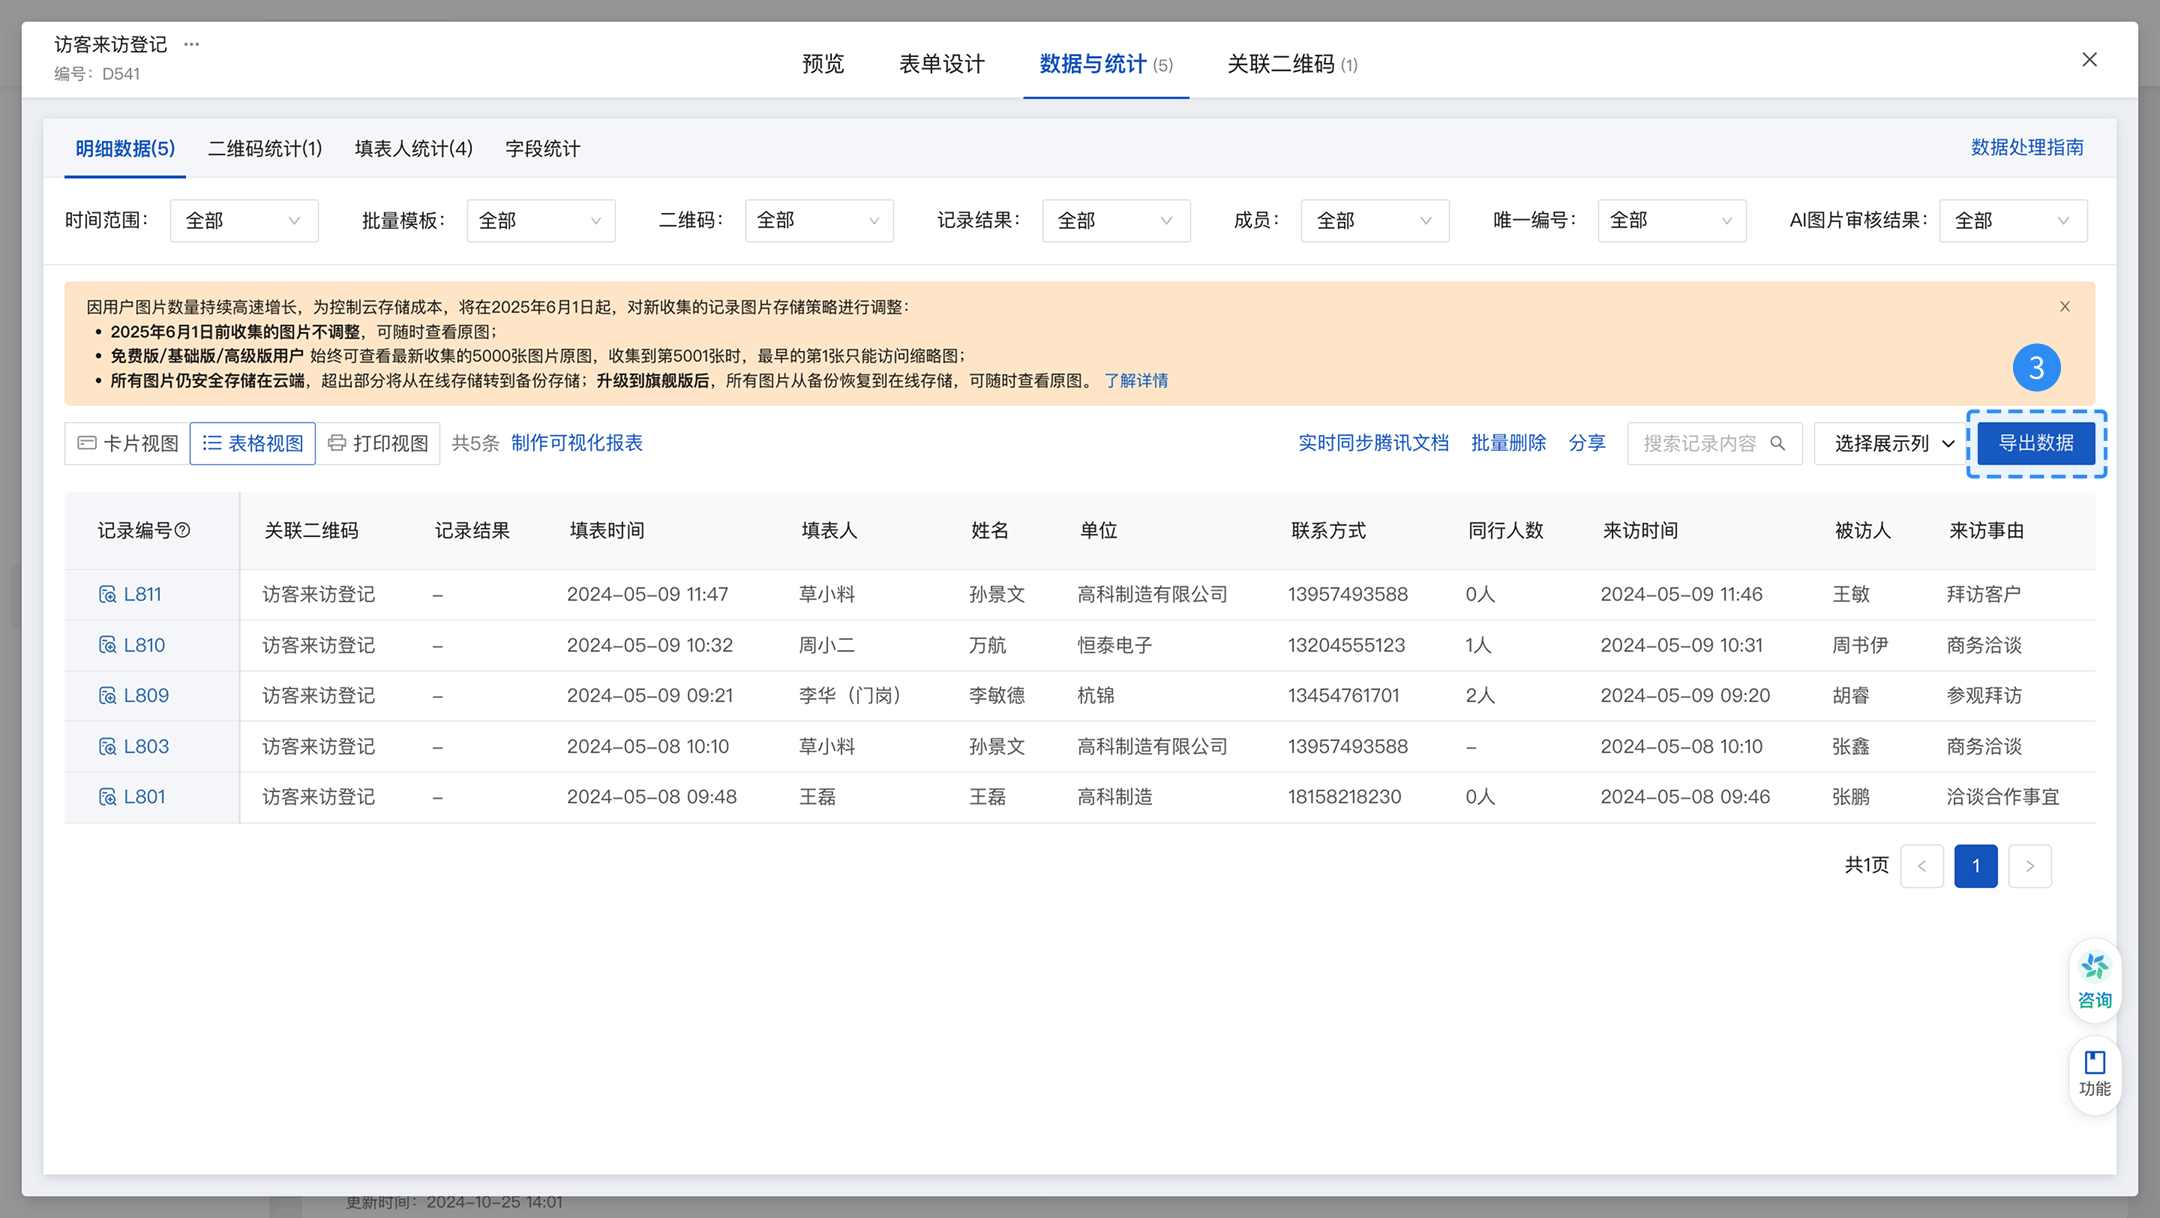The height and width of the screenshot is (1218, 2160).
Task: Click the help icon beside 记录编号
Action: point(182,531)
